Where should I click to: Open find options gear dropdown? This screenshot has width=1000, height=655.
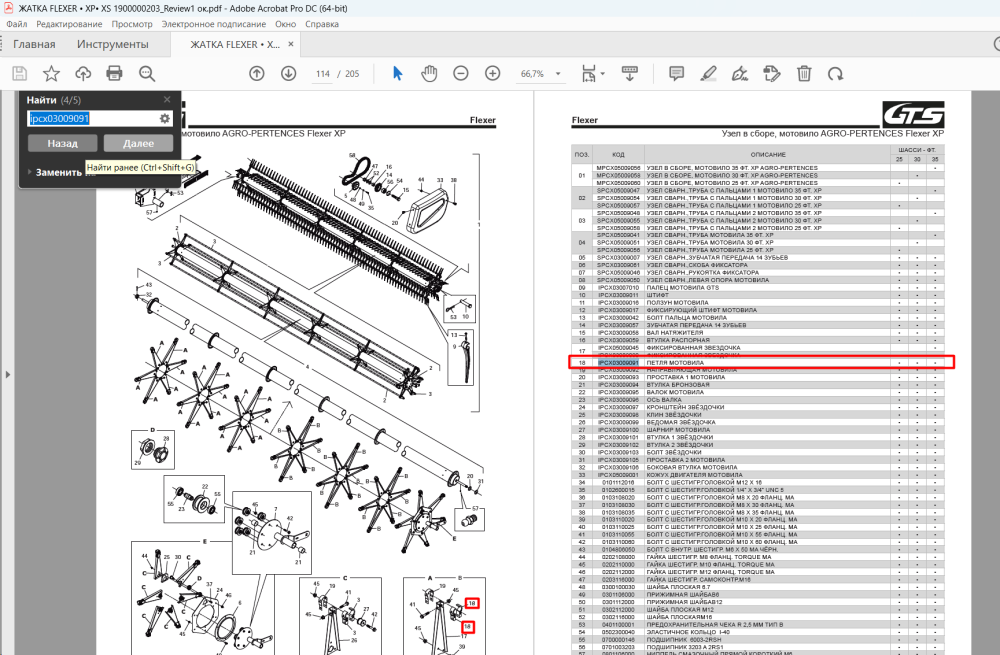pyautogui.click(x=165, y=119)
